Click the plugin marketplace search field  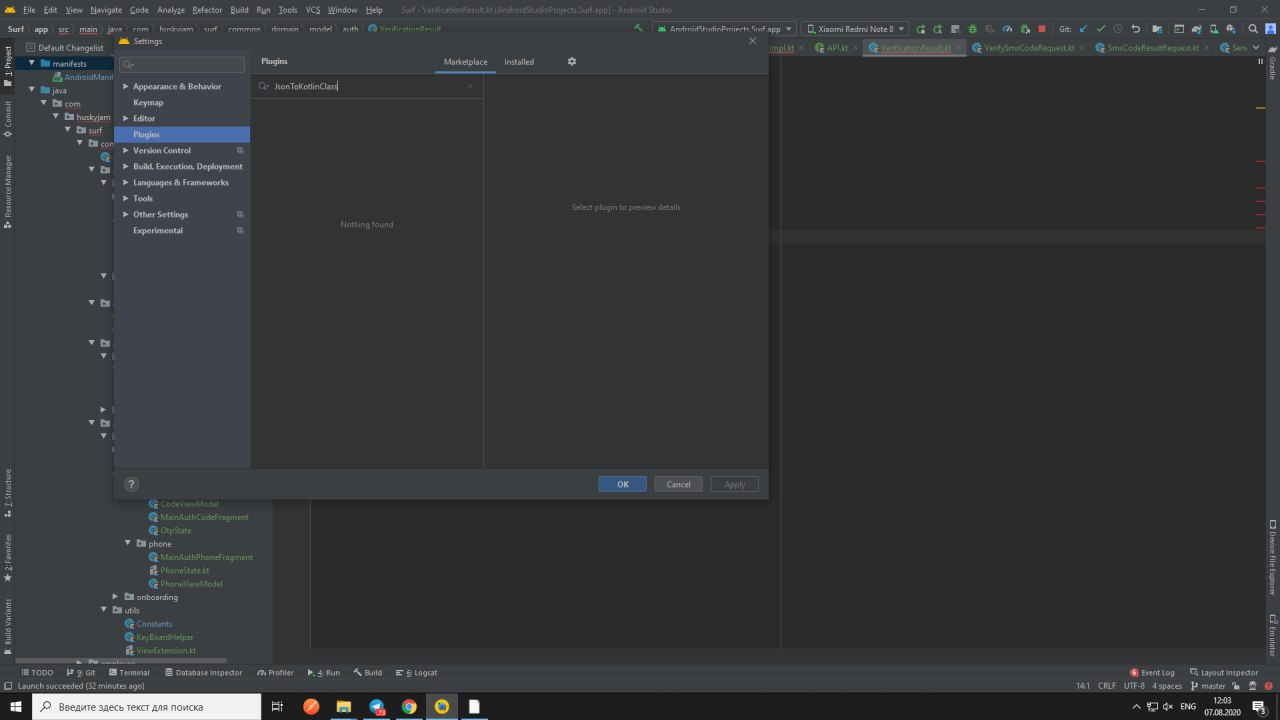click(x=365, y=86)
